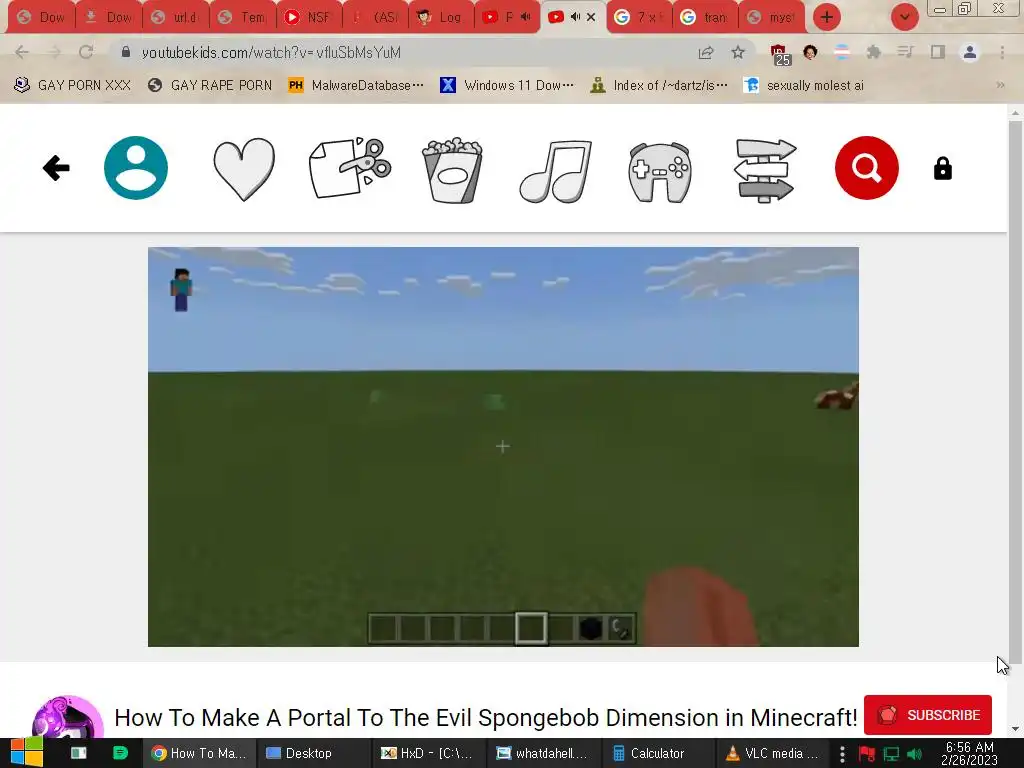Open the clock showing 6:56 AM
Image resolution: width=1024 pixels, height=768 pixels.
tap(969, 753)
